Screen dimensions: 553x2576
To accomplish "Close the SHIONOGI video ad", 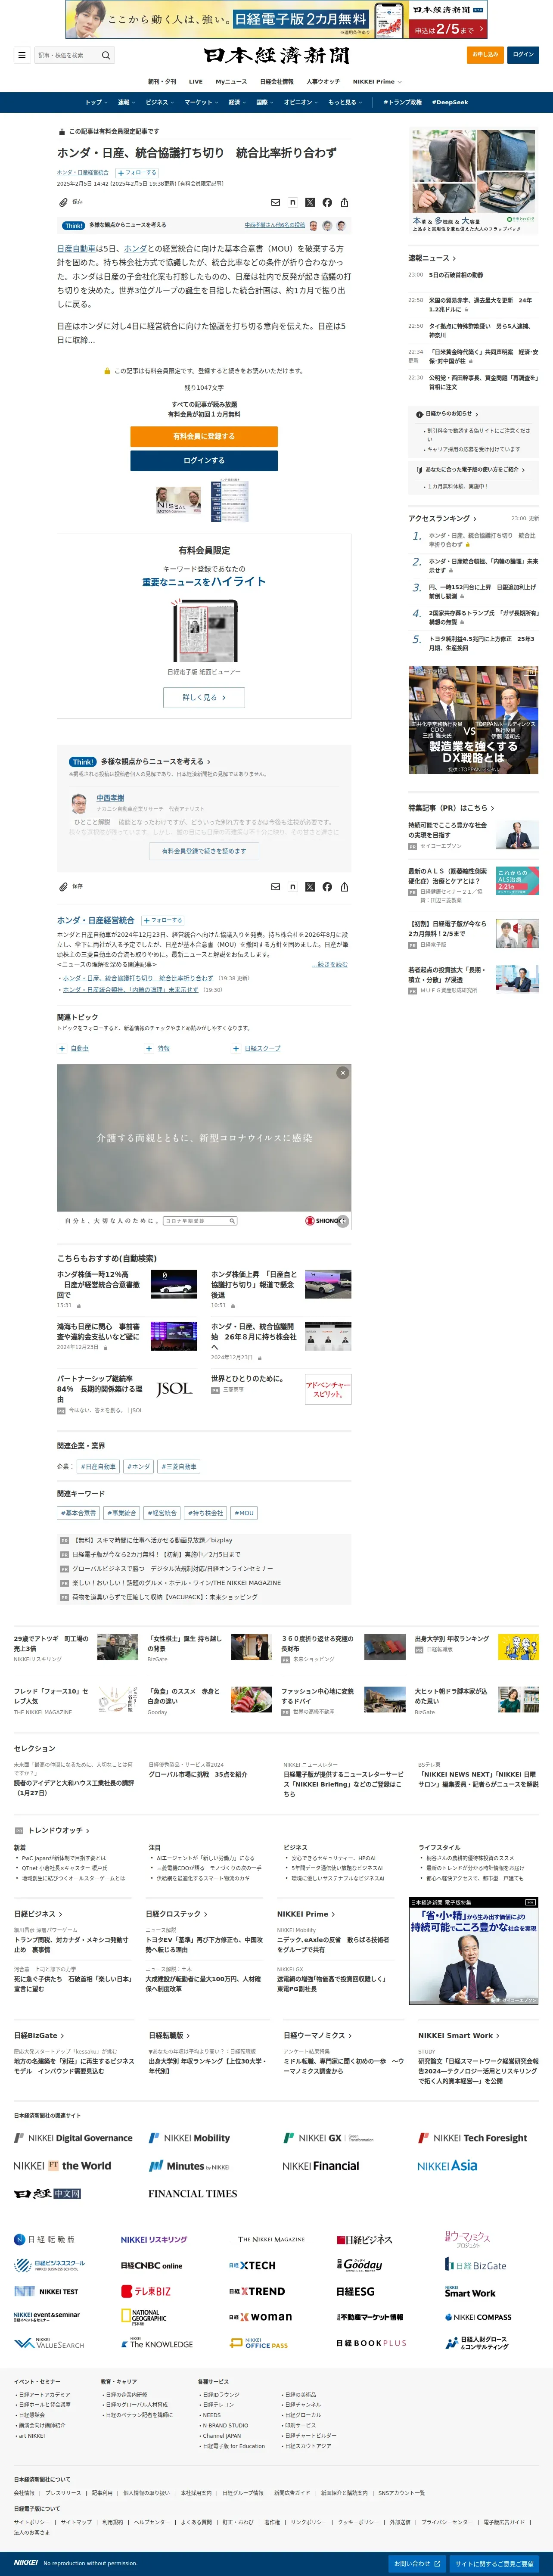I will coord(342,1072).
